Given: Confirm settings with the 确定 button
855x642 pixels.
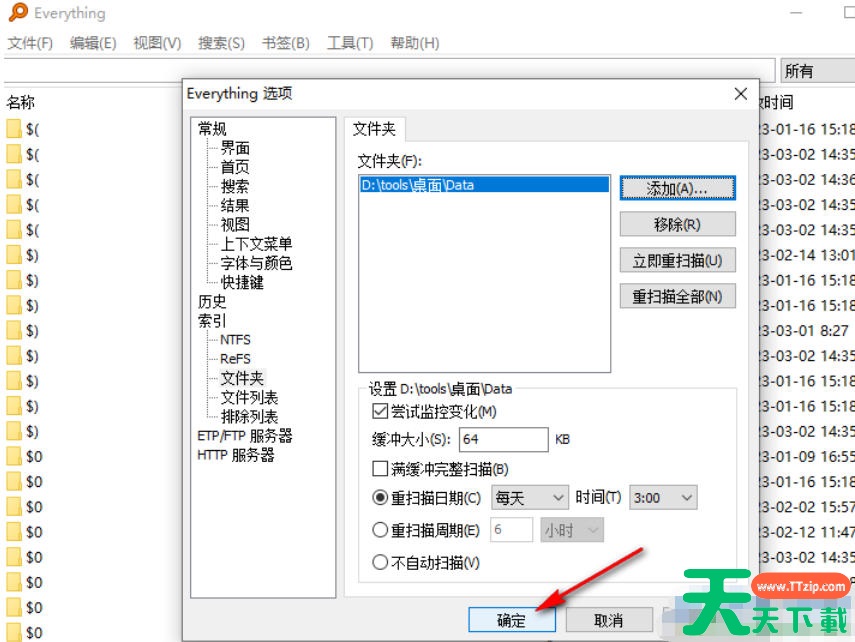Looking at the screenshot, I should pos(512,619).
